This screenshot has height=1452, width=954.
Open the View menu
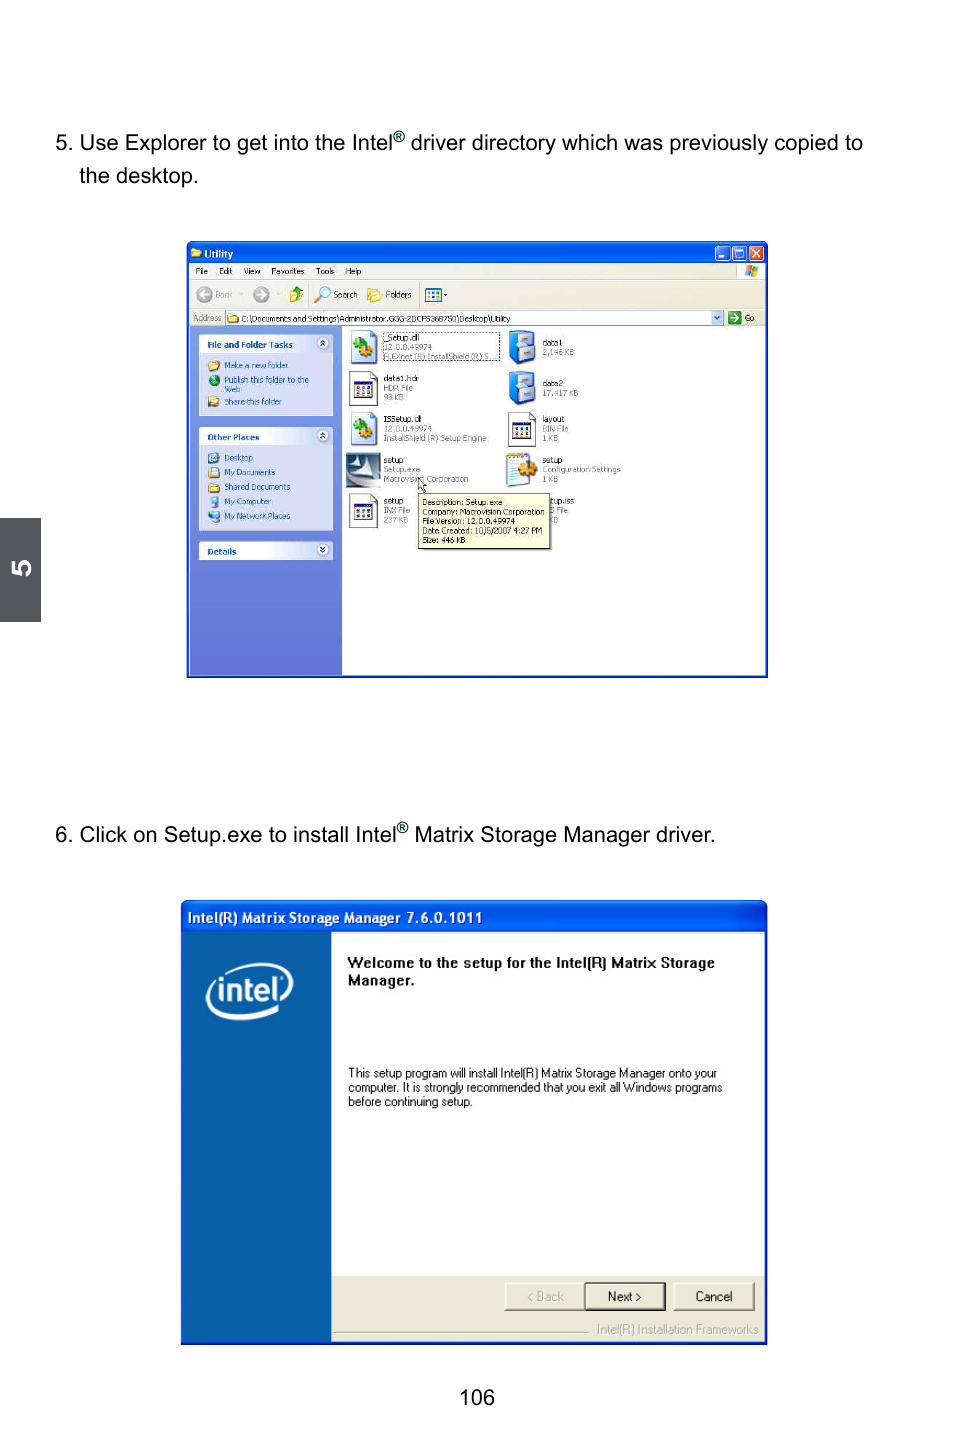pos(252,271)
